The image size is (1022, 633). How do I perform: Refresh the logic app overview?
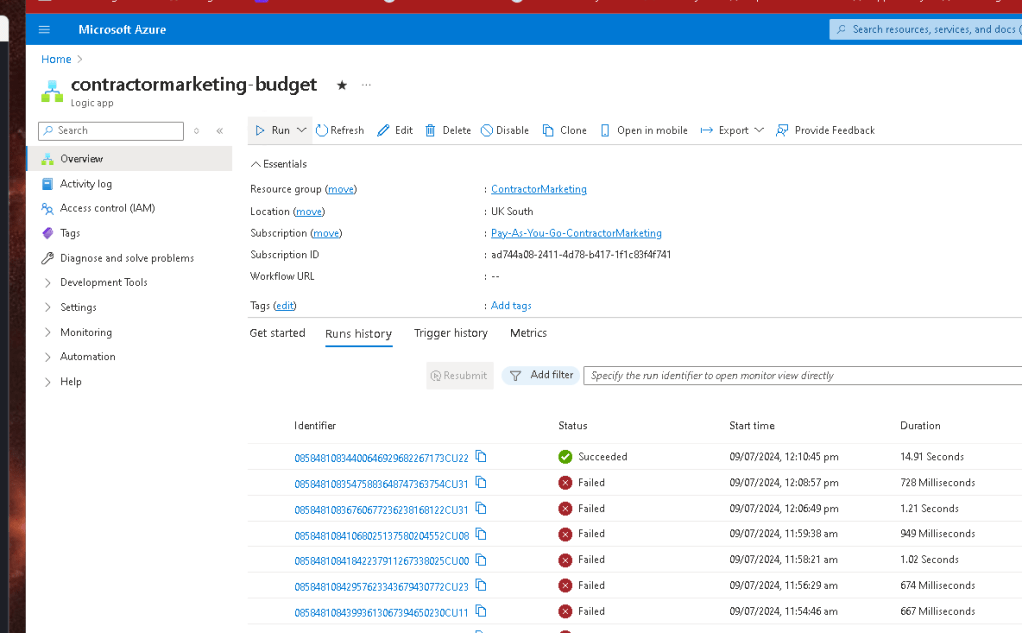pyautogui.click(x=340, y=130)
